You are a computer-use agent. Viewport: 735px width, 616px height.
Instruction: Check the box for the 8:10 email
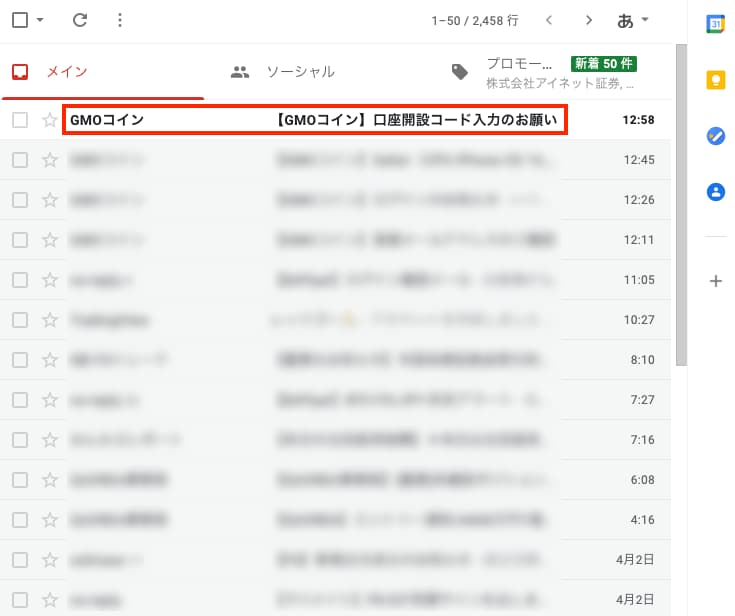click(x=20, y=360)
